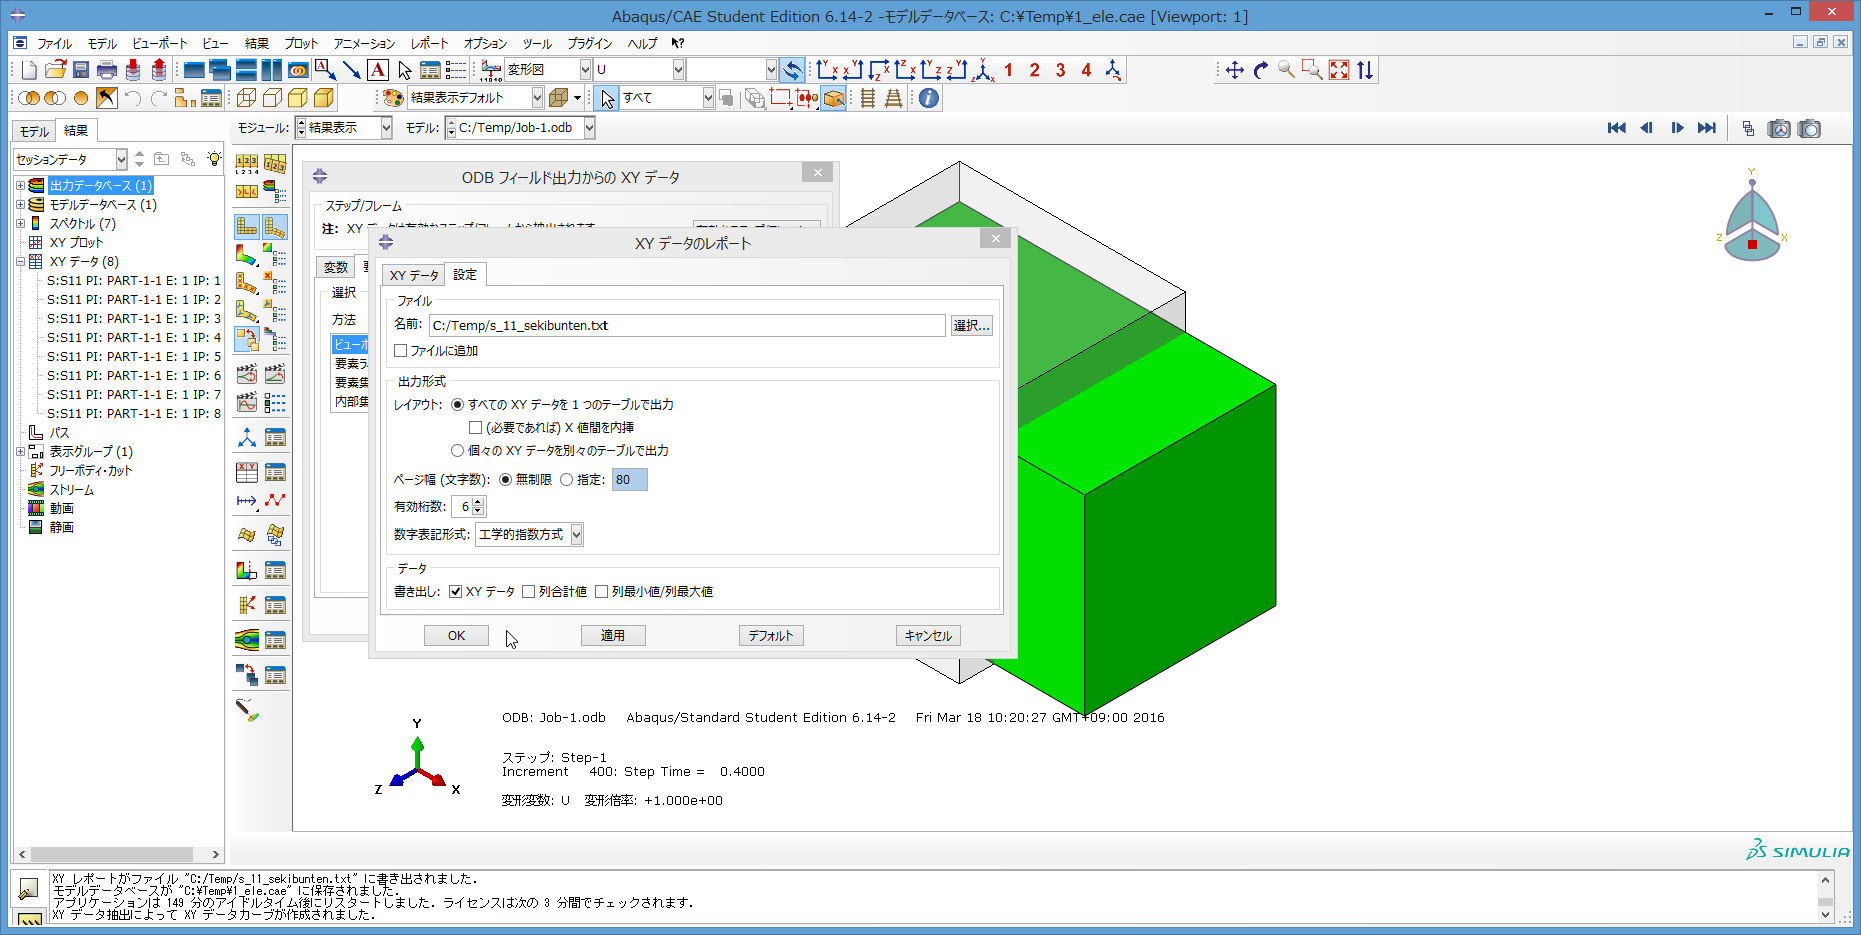This screenshot has height=935, width=1861.
Task: Click OK in the XY report dialog
Action: click(x=456, y=636)
